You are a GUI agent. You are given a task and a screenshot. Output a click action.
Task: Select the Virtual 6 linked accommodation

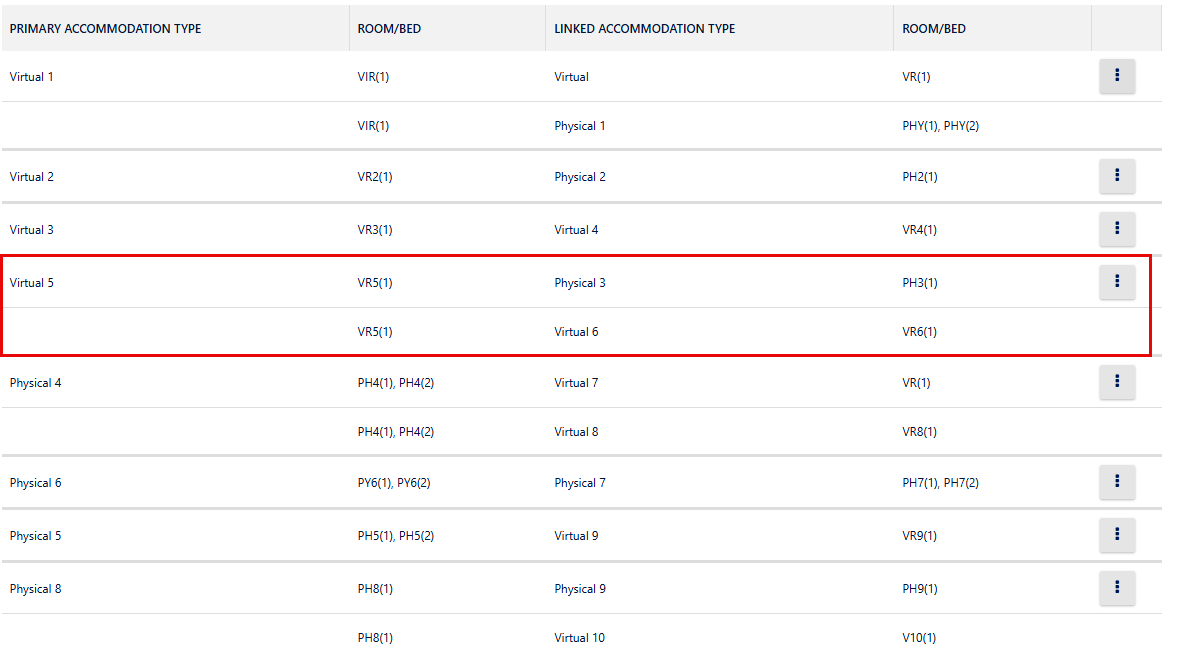[576, 332]
